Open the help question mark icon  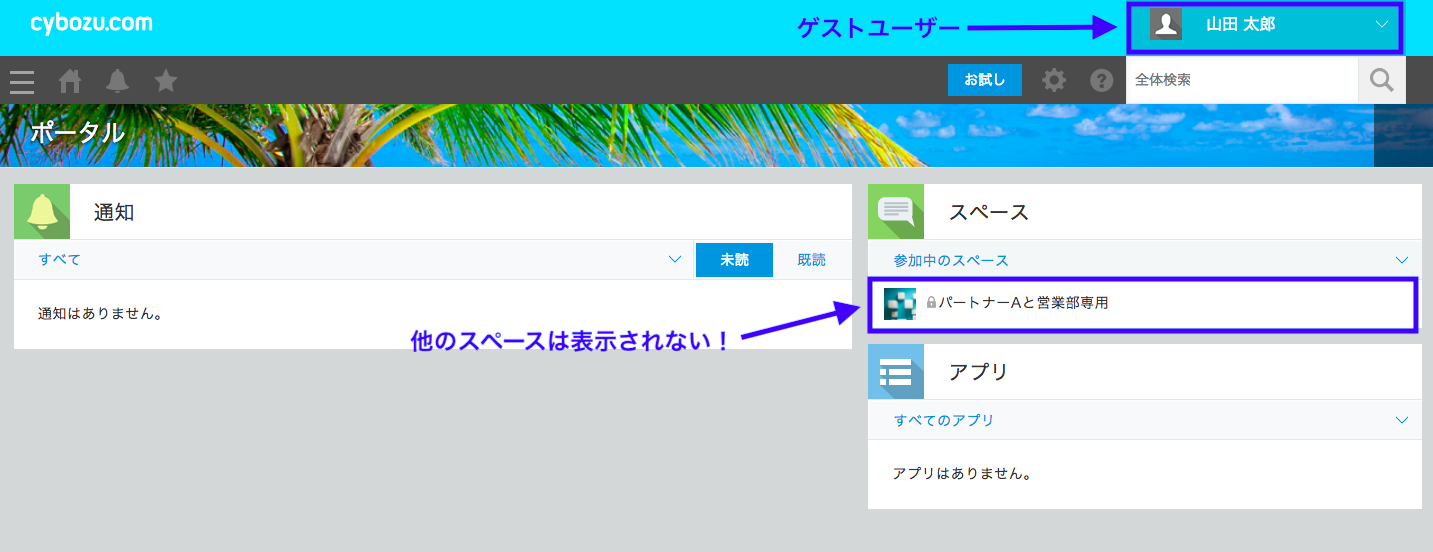(x=1102, y=80)
